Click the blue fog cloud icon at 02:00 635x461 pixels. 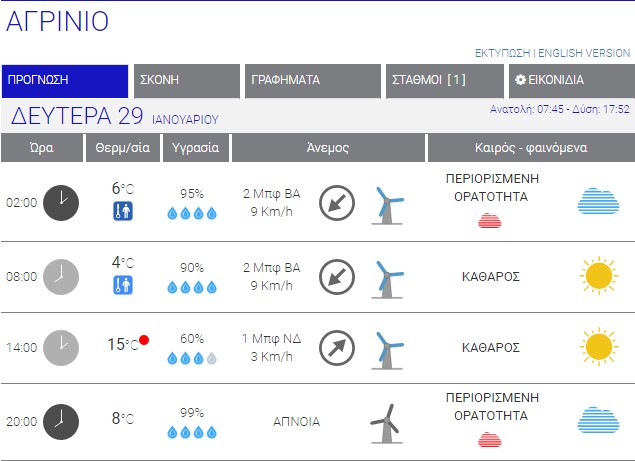(598, 201)
